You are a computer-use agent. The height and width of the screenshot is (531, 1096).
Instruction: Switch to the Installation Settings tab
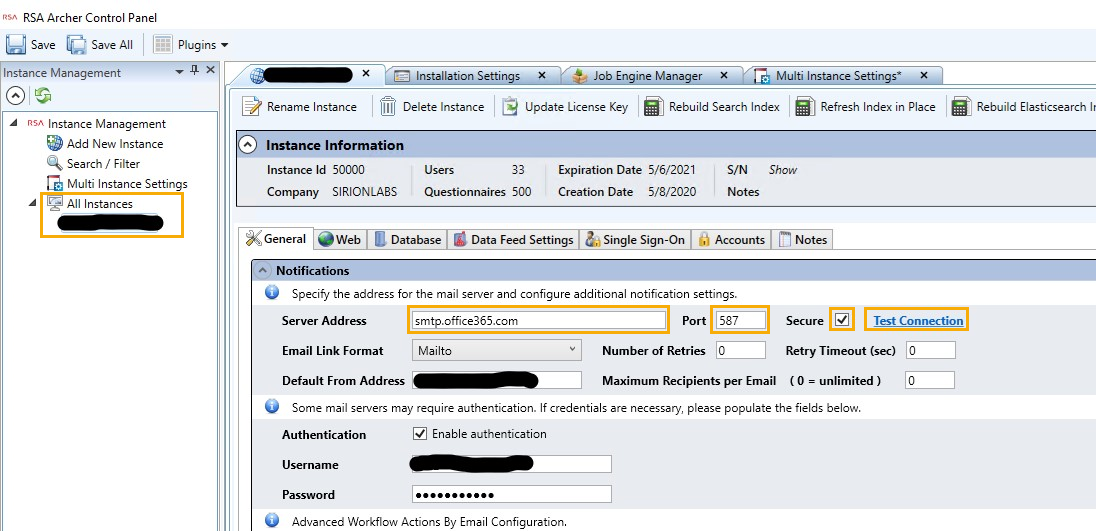coord(468,75)
